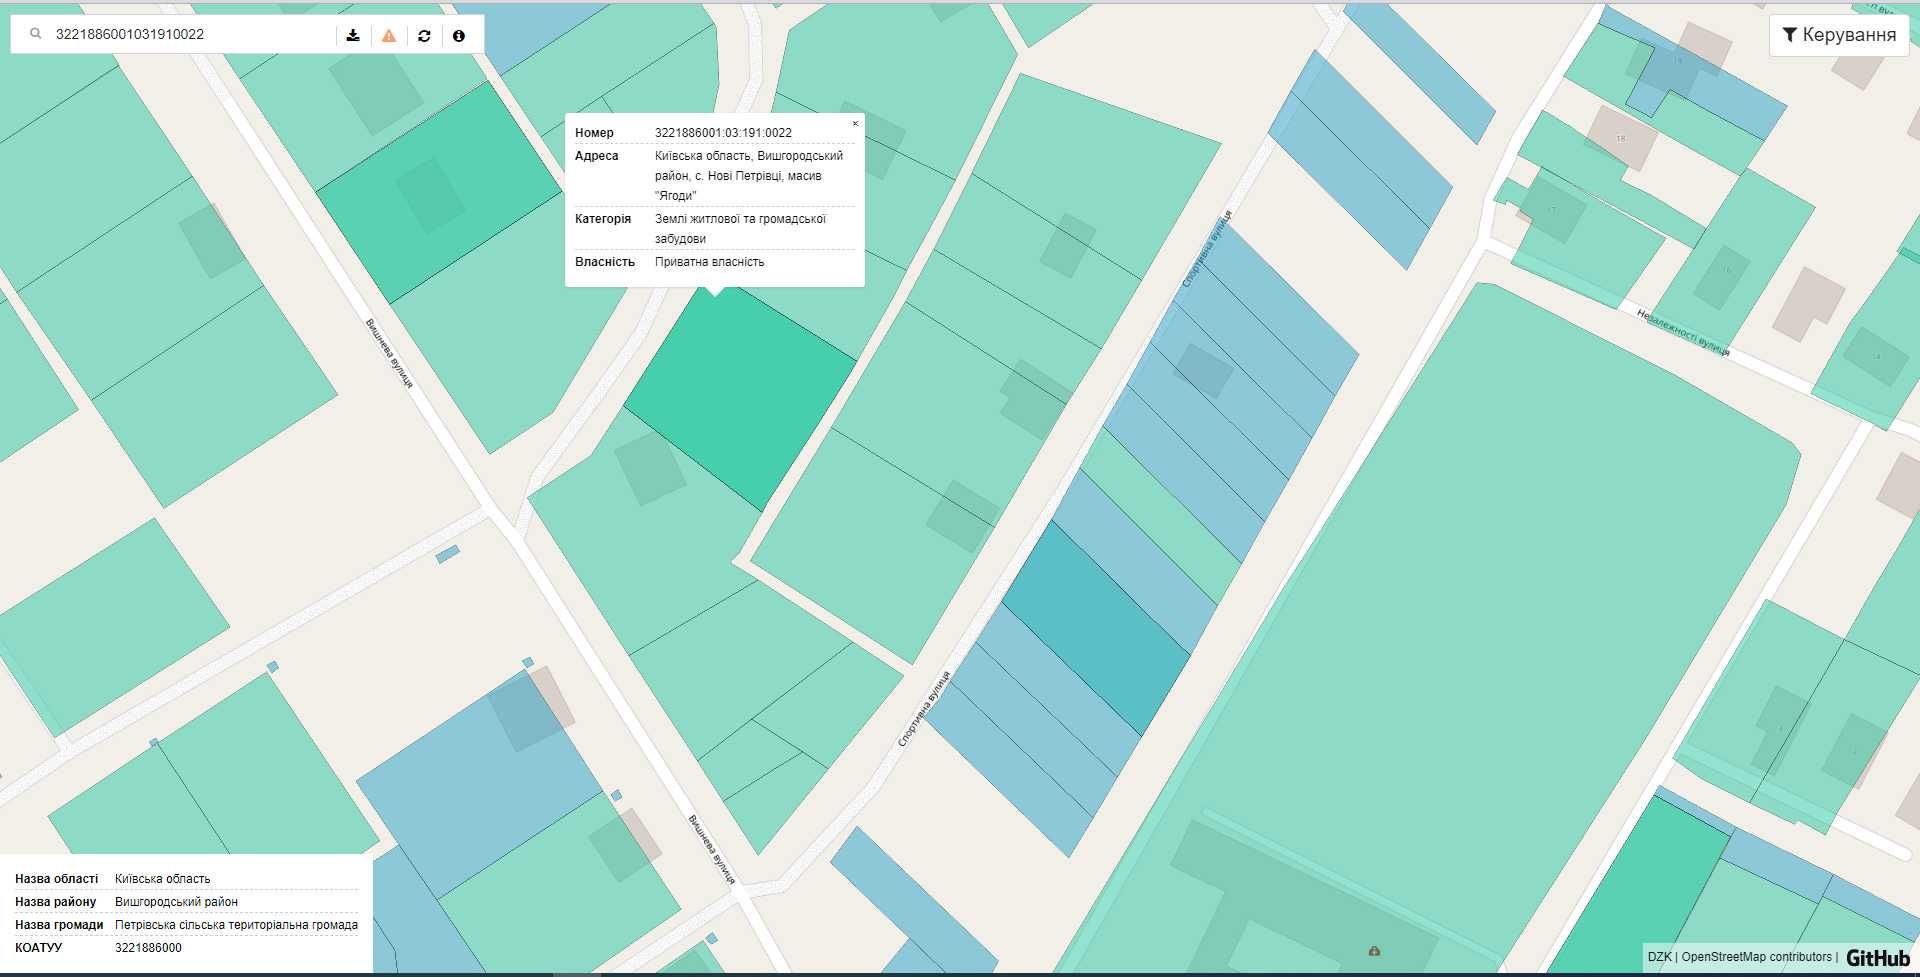Click the dark teal-blue parcel on Спортивна вулиця

pyautogui.click(x=1096, y=628)
